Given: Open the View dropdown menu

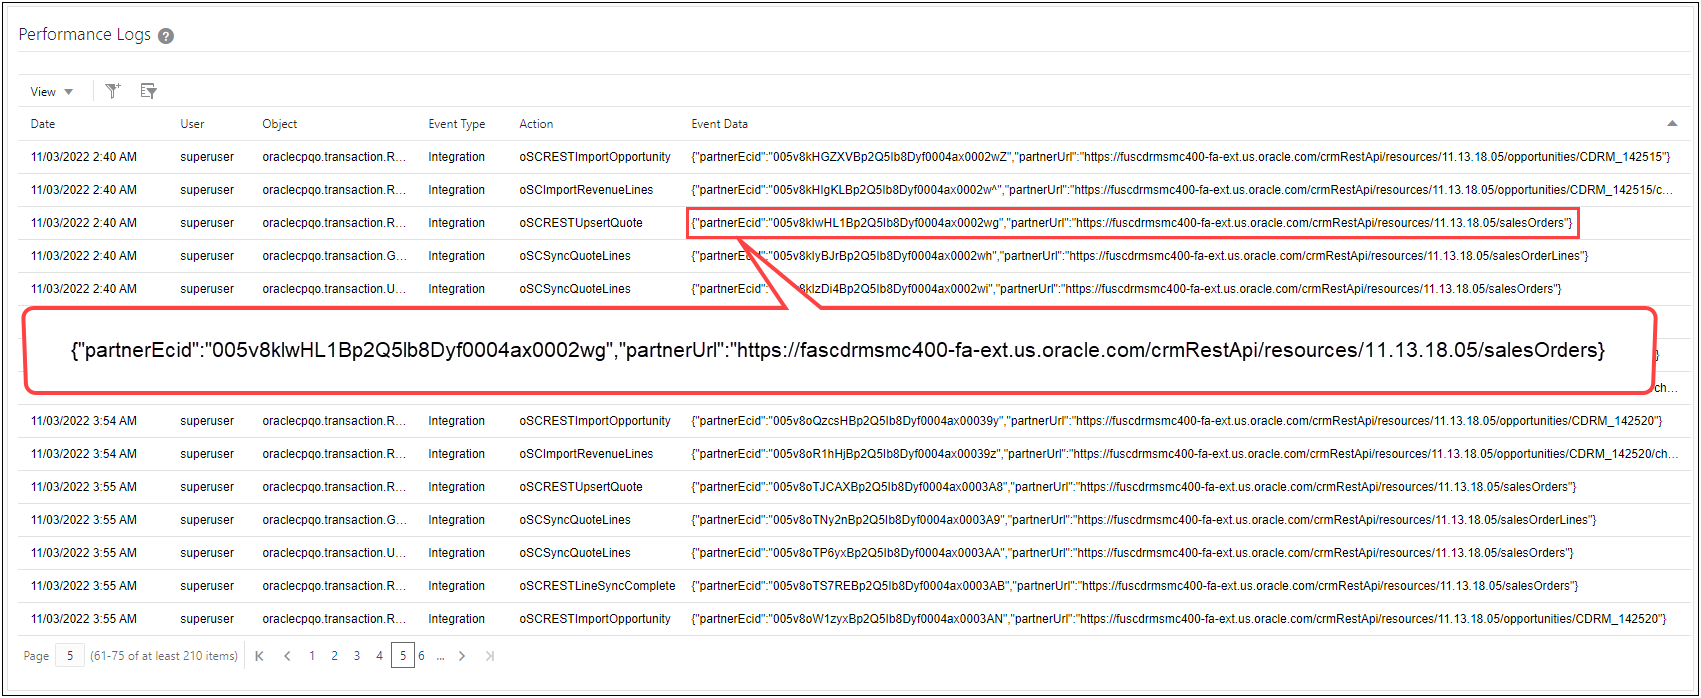Looking at the screenshot, I should [52, 91].
